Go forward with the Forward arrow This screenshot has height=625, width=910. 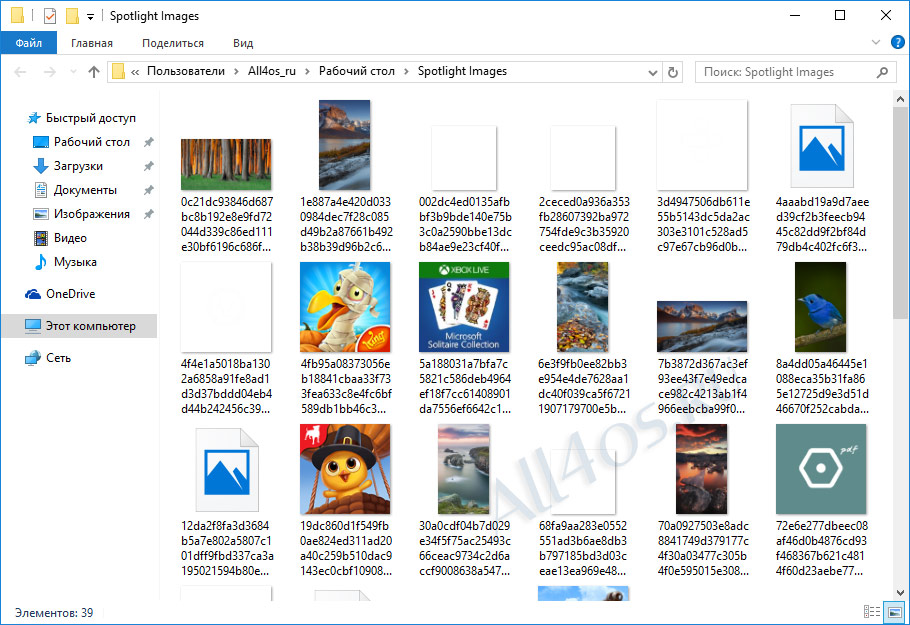(50, 72)
